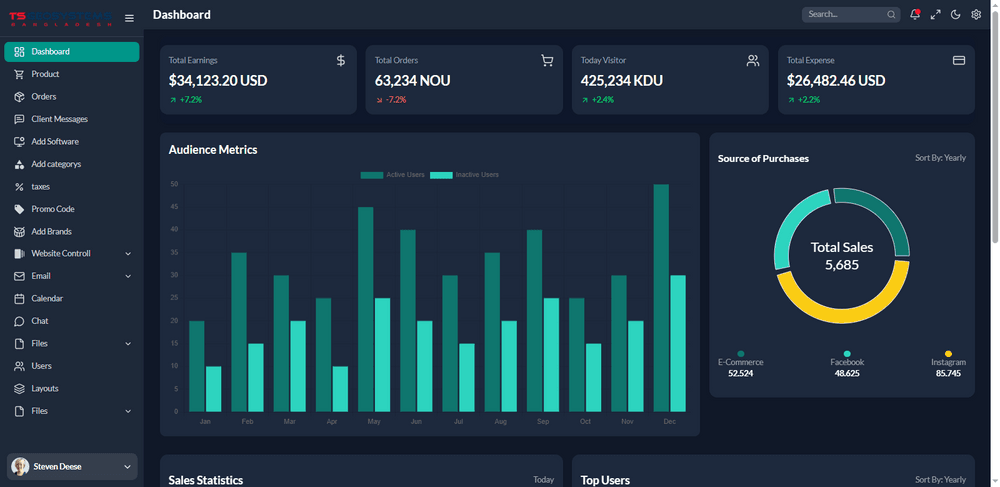The height and width of the screenshot is (487, 1000).
Task: Go to Client Messages in the sidebar
Action: coord(59,119)
